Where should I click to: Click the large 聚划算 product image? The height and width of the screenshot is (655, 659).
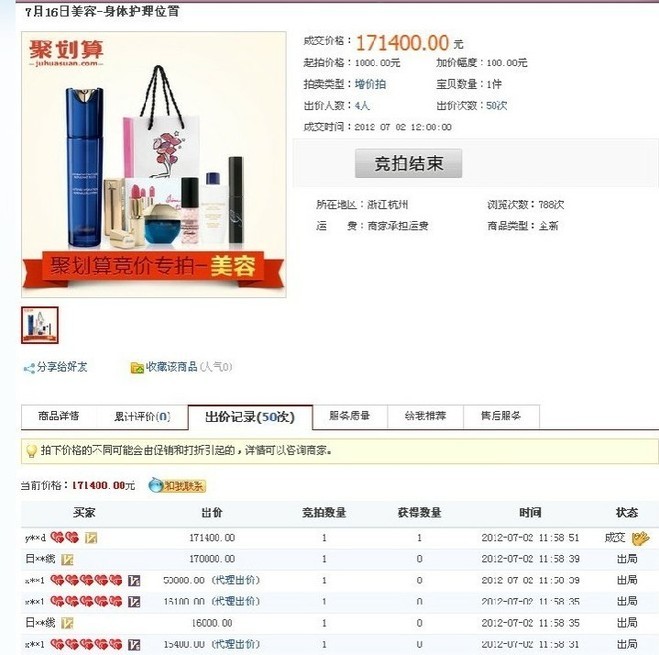[x=154, y=164]
